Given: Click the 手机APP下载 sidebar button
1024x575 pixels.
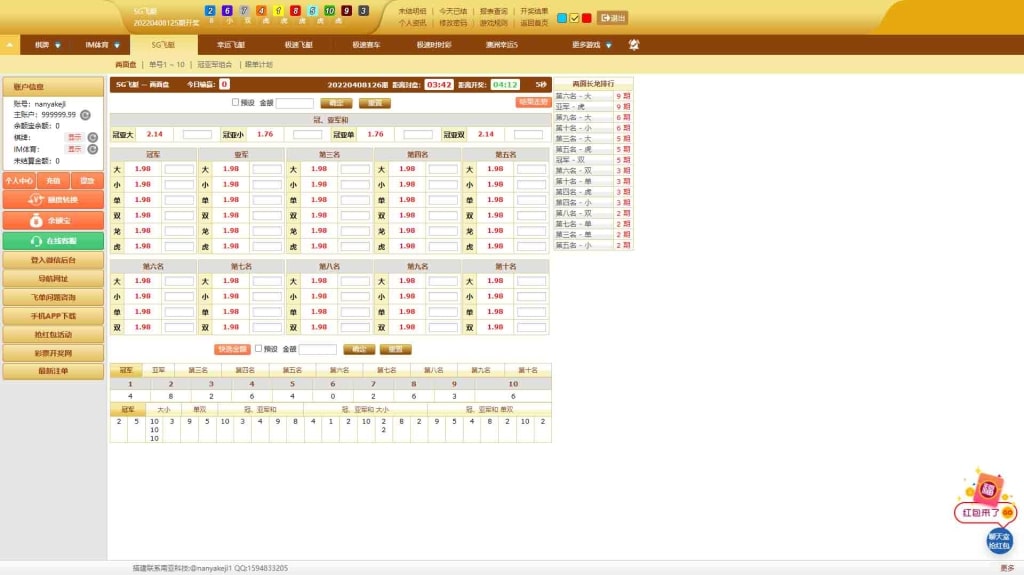Looking at the screenshot, I should click(x=53, y=316).
